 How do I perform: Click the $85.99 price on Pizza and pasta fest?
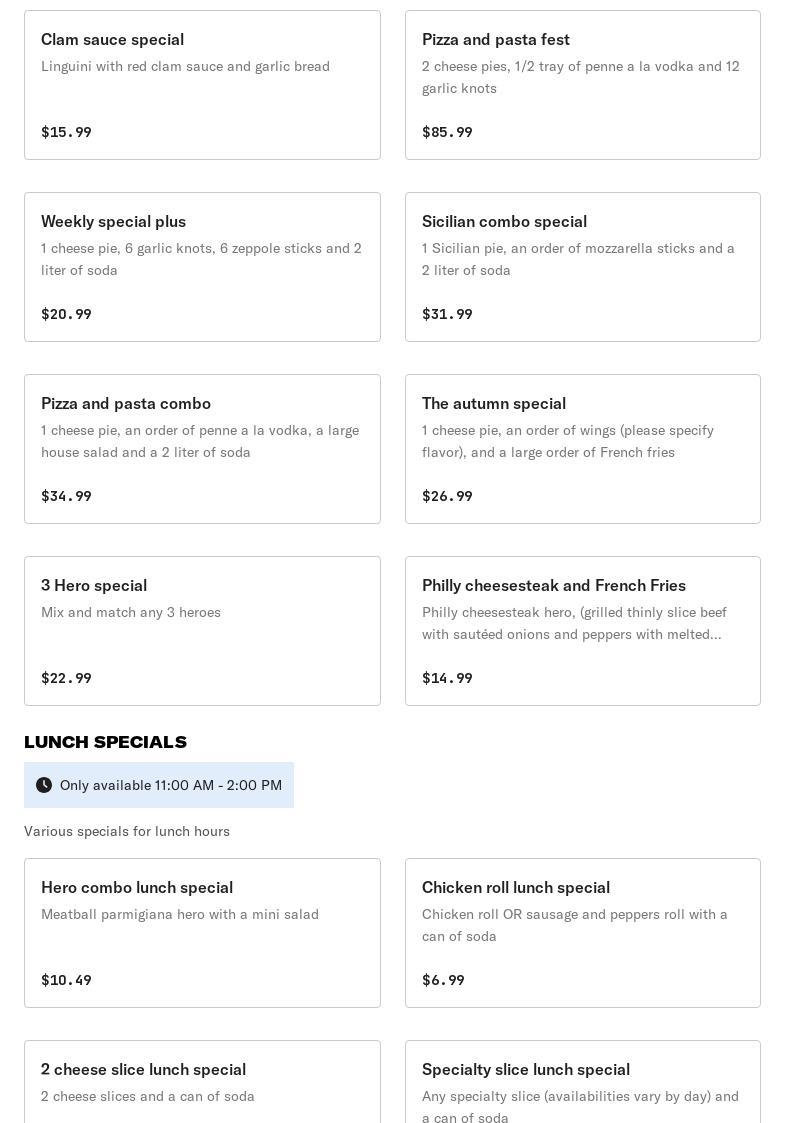(x=447, y=132)
